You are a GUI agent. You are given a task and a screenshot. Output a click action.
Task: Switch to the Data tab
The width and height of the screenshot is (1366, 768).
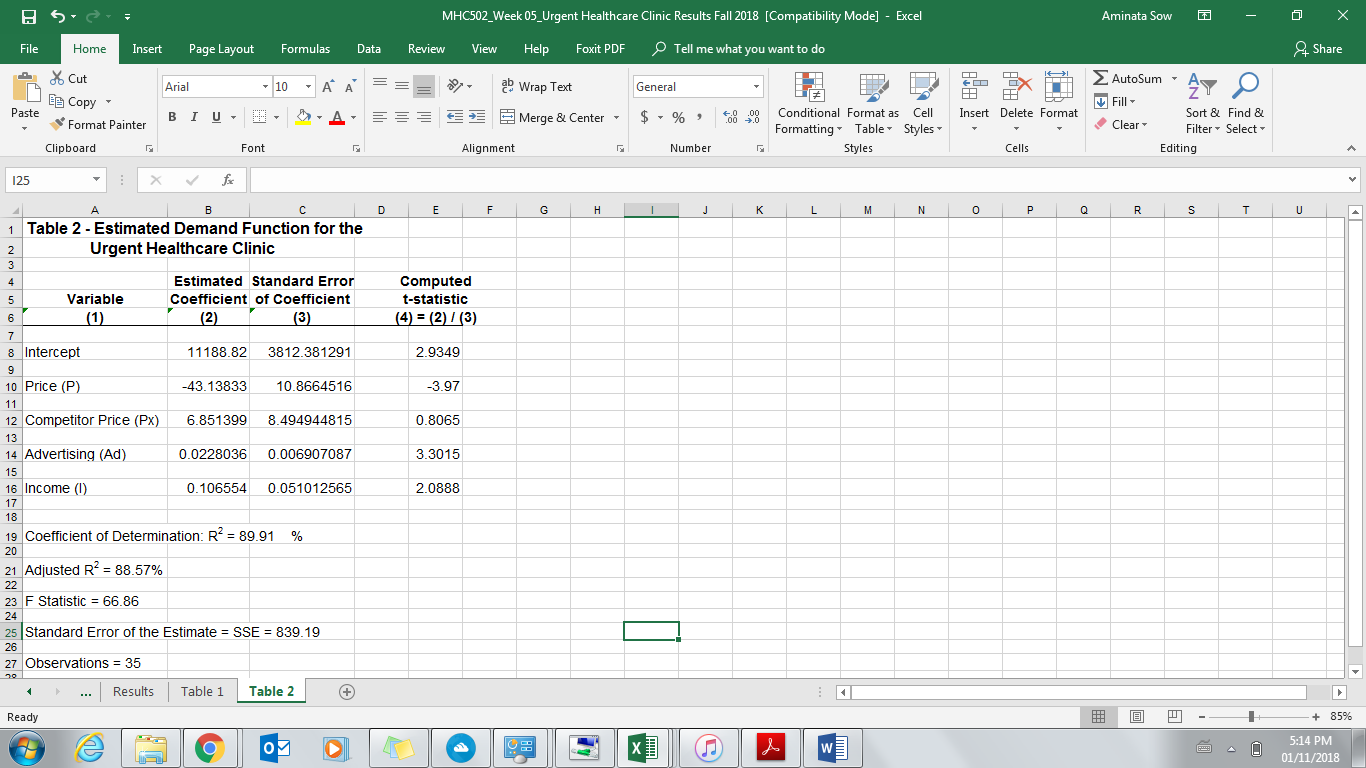pos(369,49)
